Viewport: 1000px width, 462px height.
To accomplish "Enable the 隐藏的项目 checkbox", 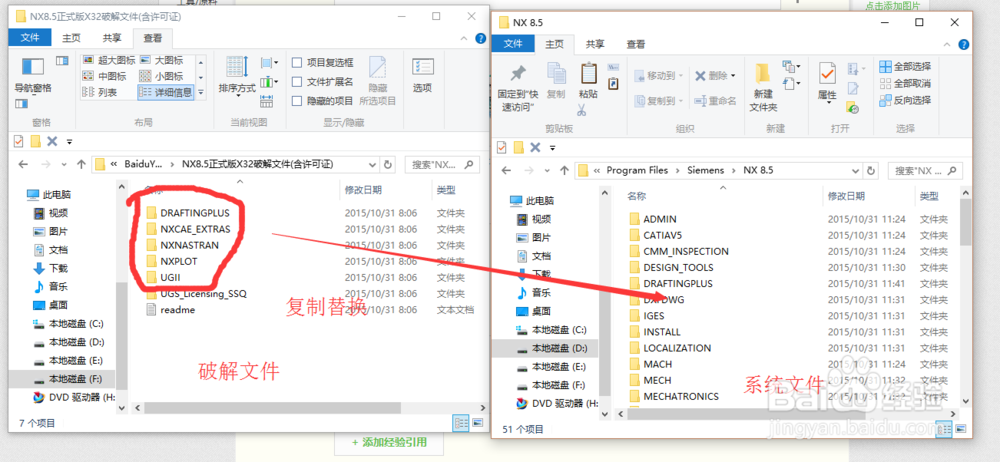I will click(x=297, y=101).
